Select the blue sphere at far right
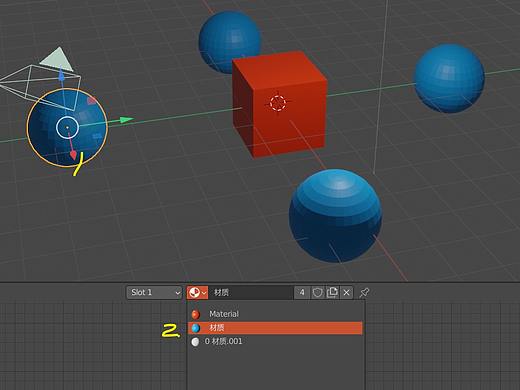The width and height of the screenshot is (520, 390). coord(449,78)
